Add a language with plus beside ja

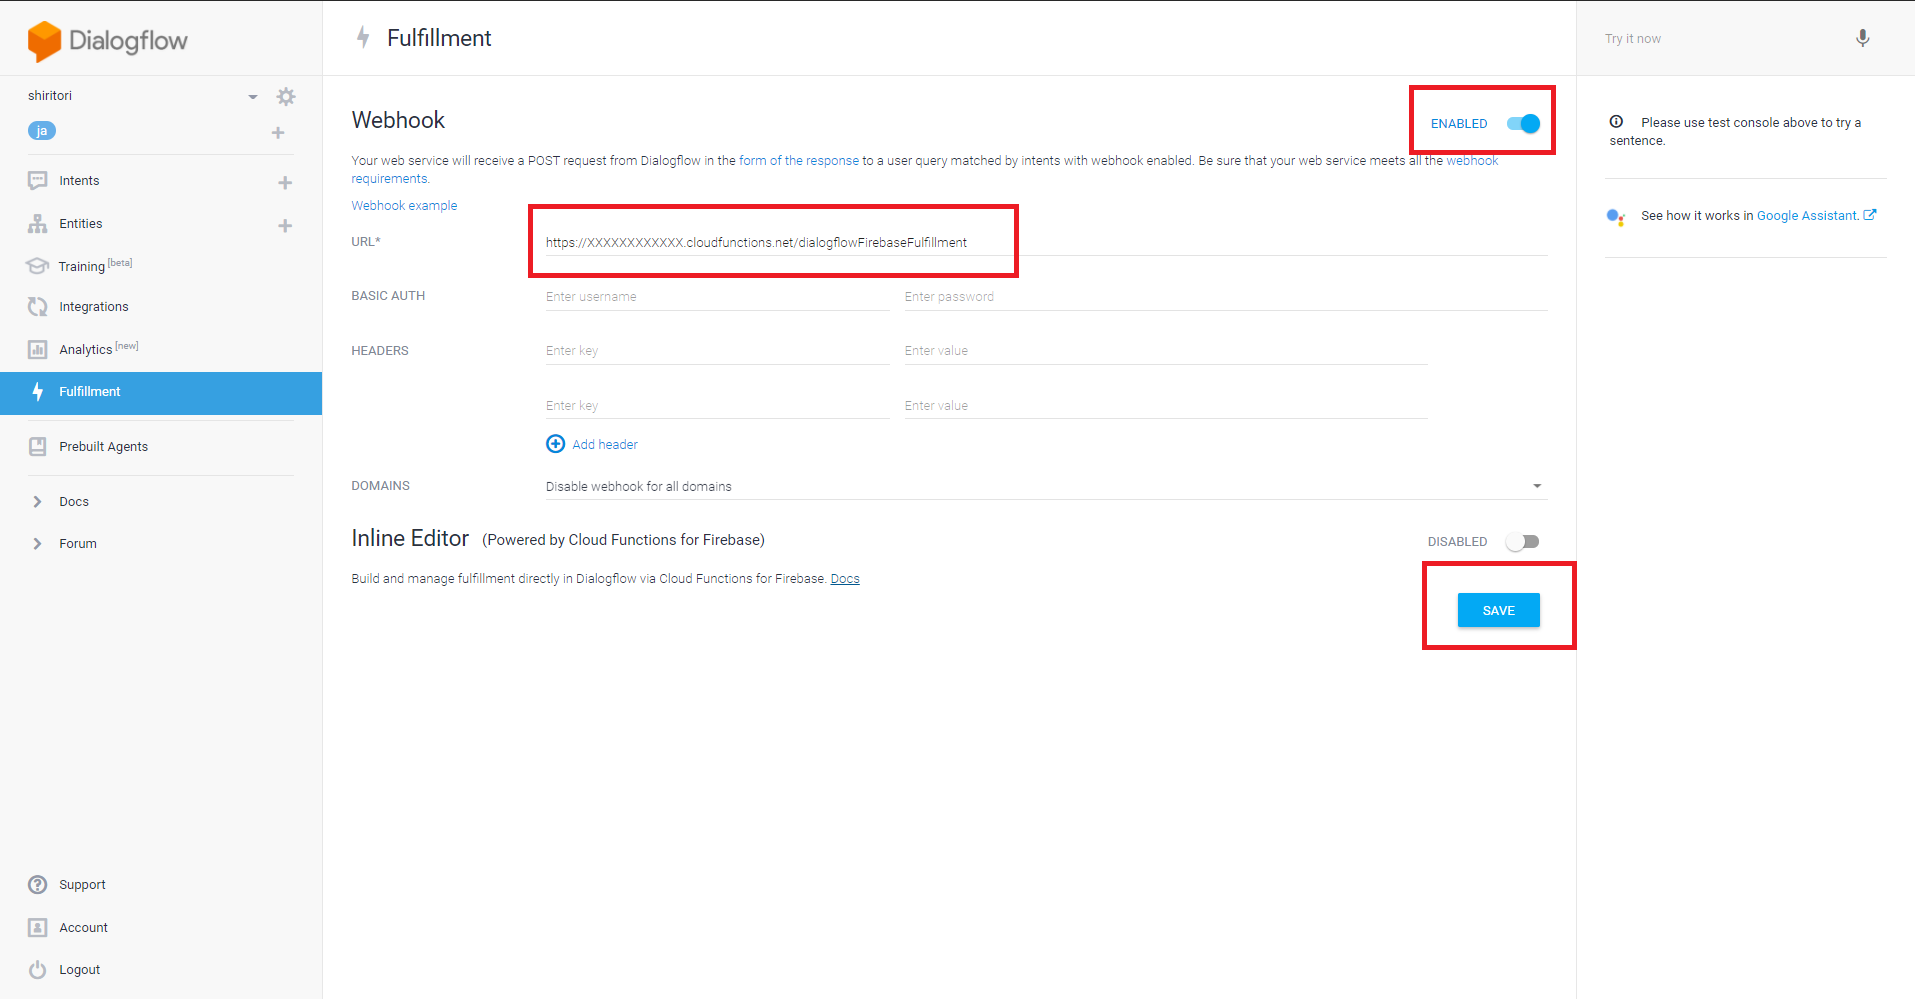[278, 133]
